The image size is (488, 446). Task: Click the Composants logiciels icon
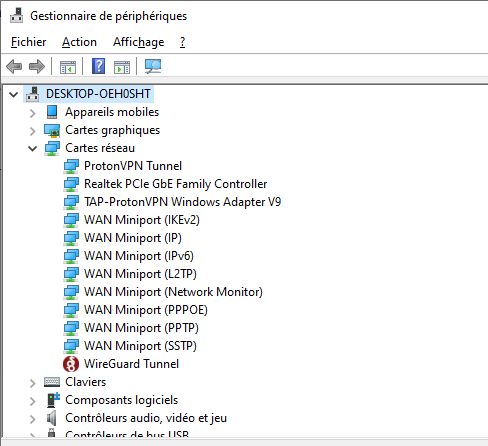[53, 400]
